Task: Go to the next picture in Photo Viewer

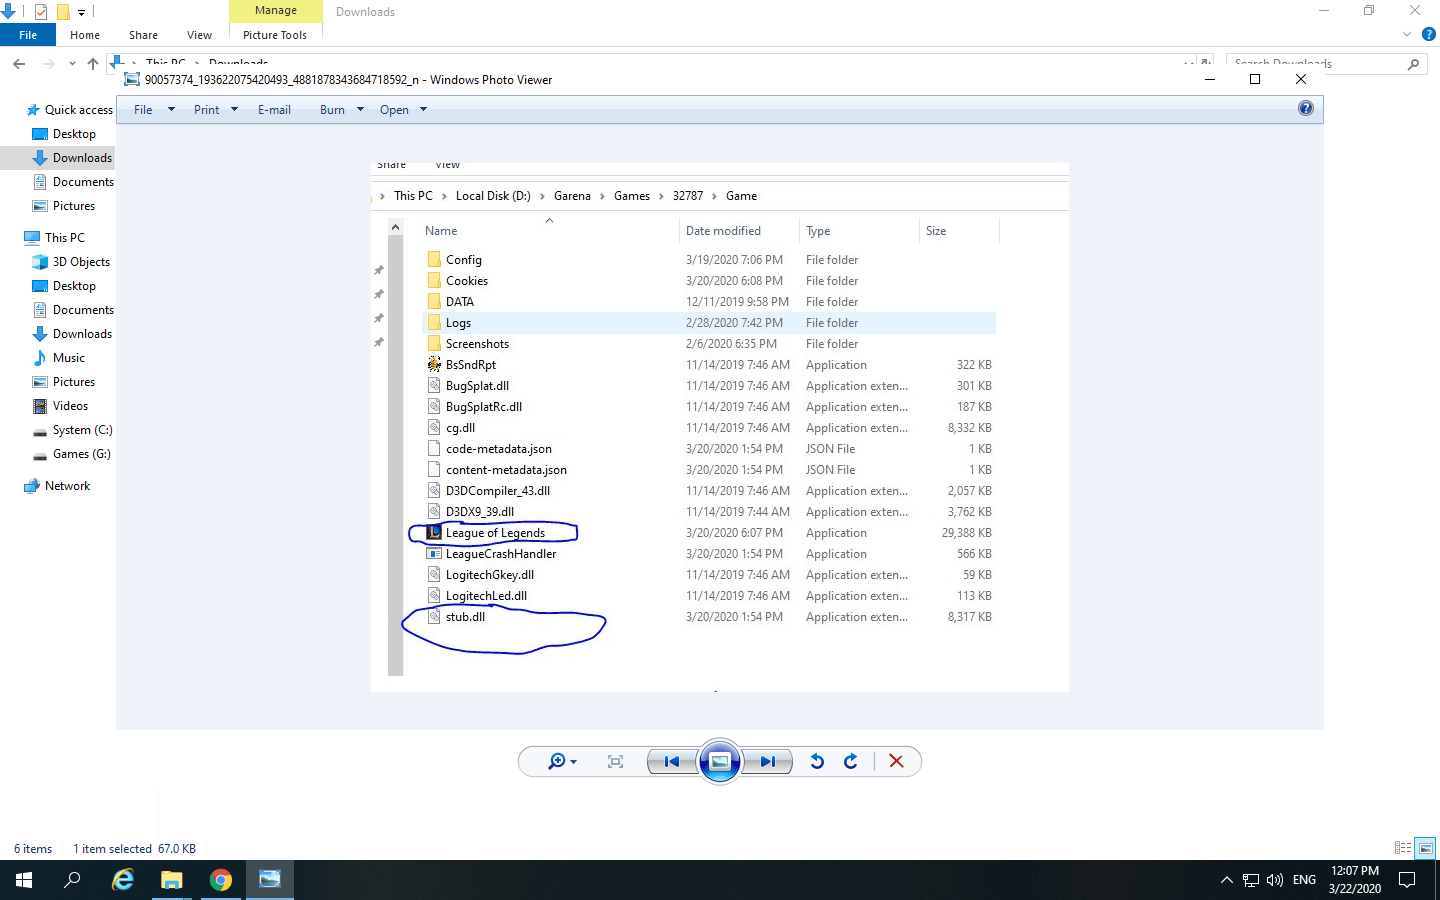Action: 767,762
